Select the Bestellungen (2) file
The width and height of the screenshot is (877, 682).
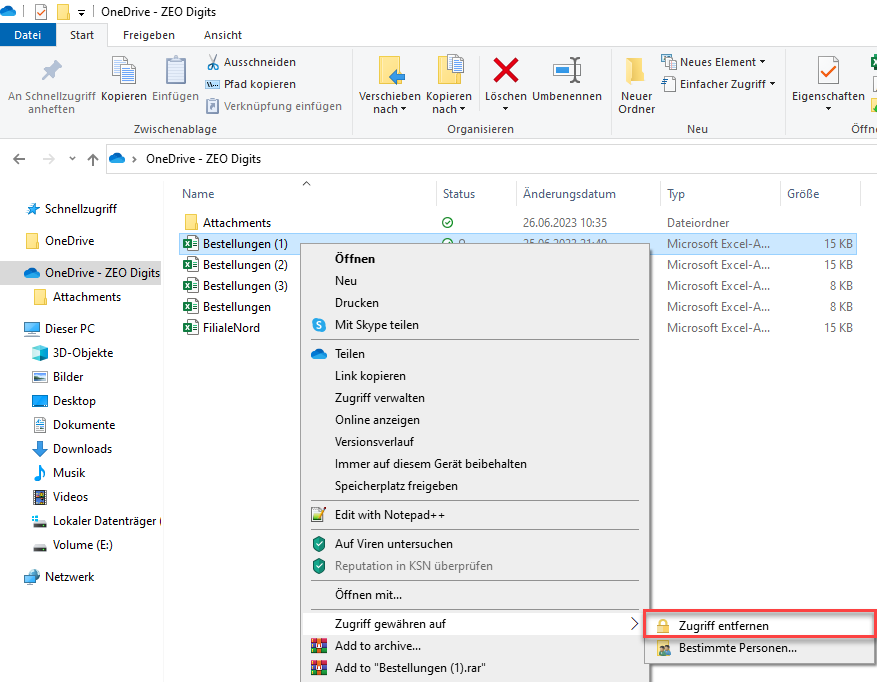pyautogui.click(x=245, y=265)
